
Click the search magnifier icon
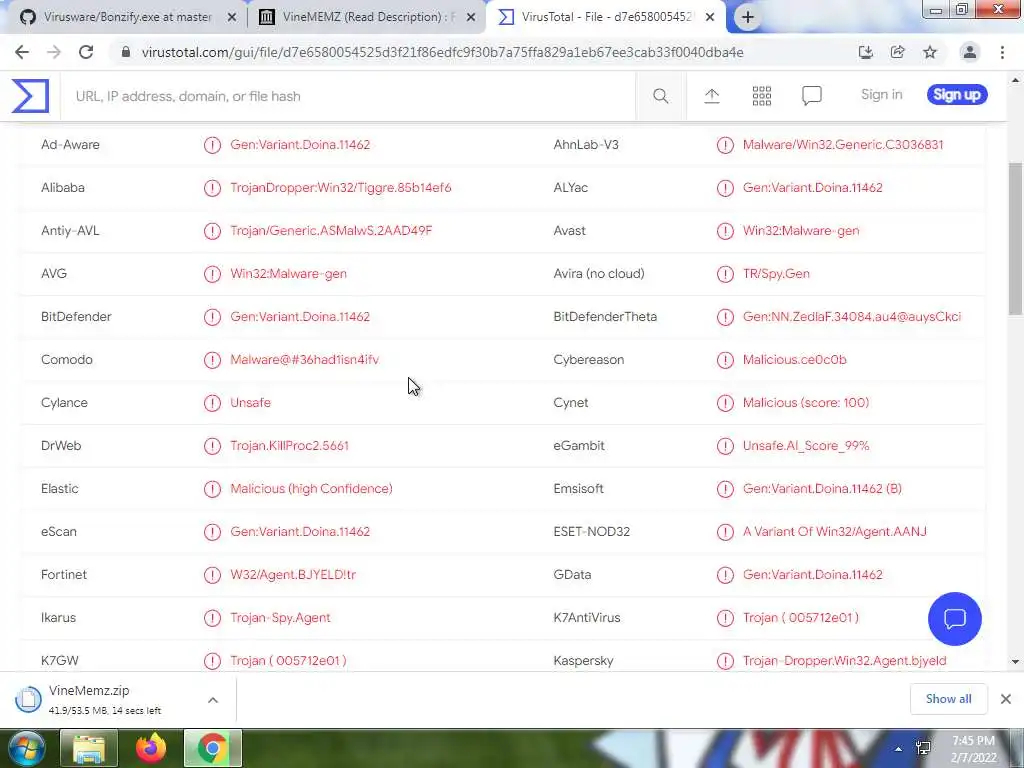[660, 96]
